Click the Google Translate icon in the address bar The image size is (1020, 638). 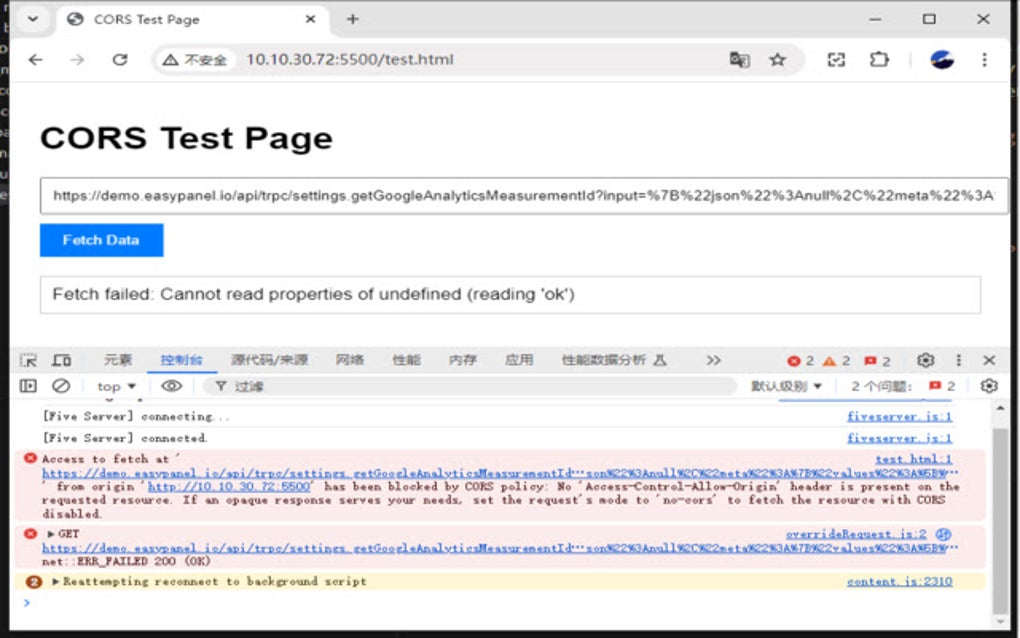[x=738, y=59]
